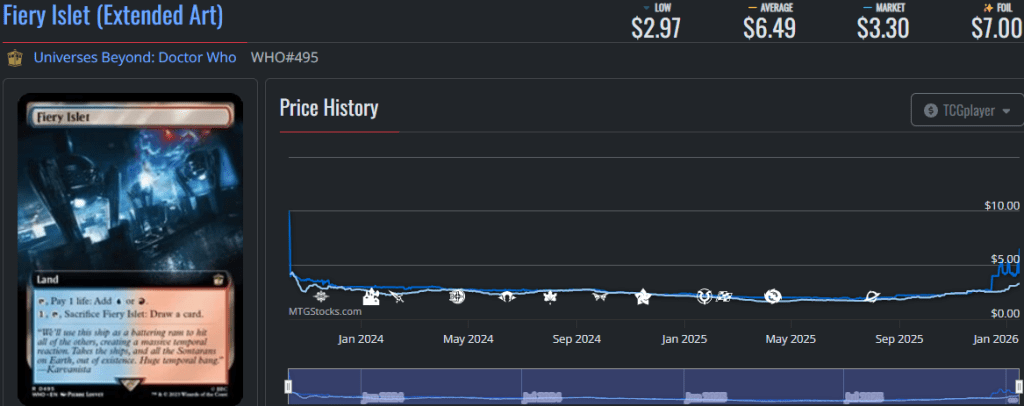1024x406 pixels.
Task: Click the dollar coin icon beside TCGplayer
Action: pos(931,110)
